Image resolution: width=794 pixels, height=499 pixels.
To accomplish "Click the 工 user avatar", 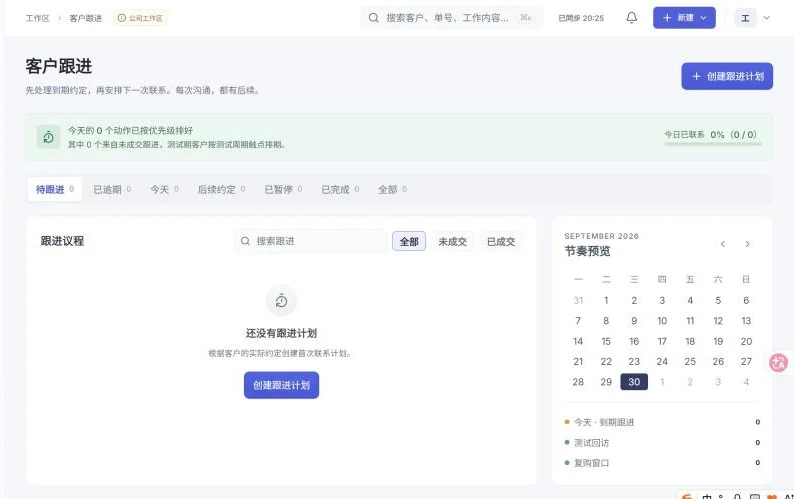I will [x=745, y=18].
